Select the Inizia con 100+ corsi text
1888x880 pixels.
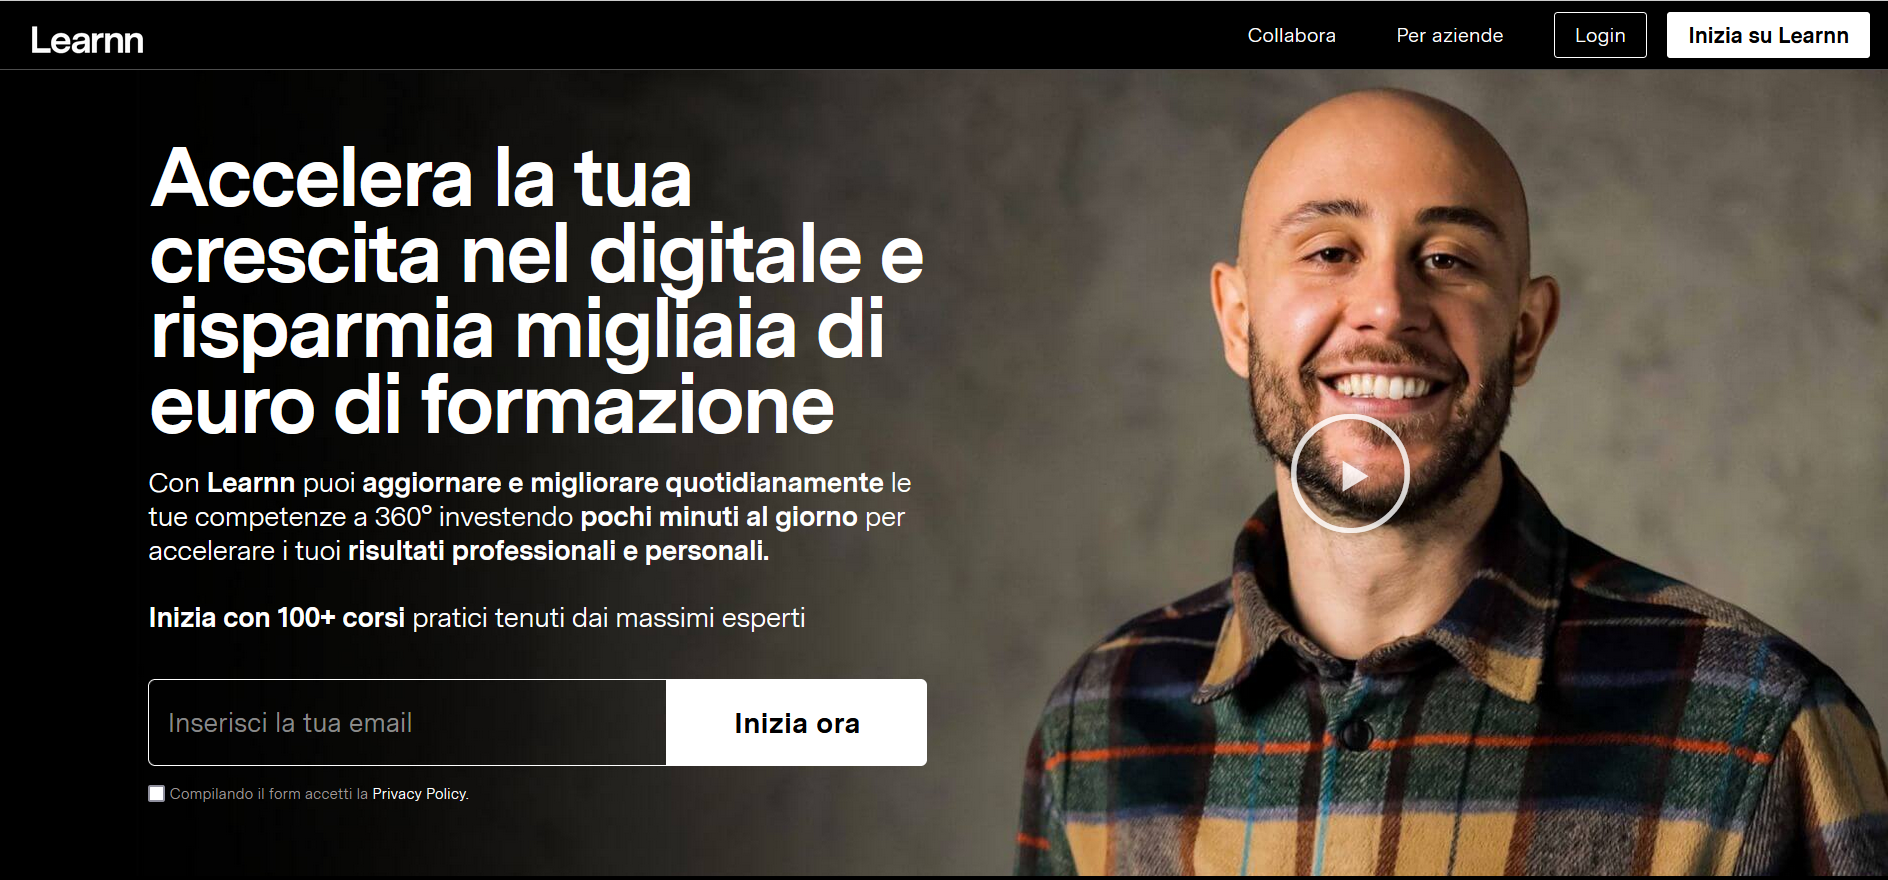point(276,618)
